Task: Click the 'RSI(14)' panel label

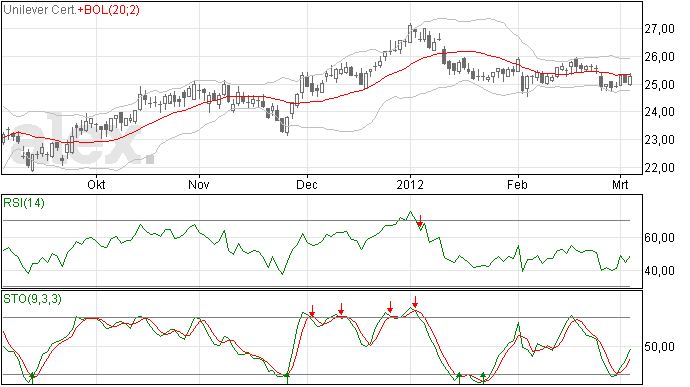Action: (24, 203)
